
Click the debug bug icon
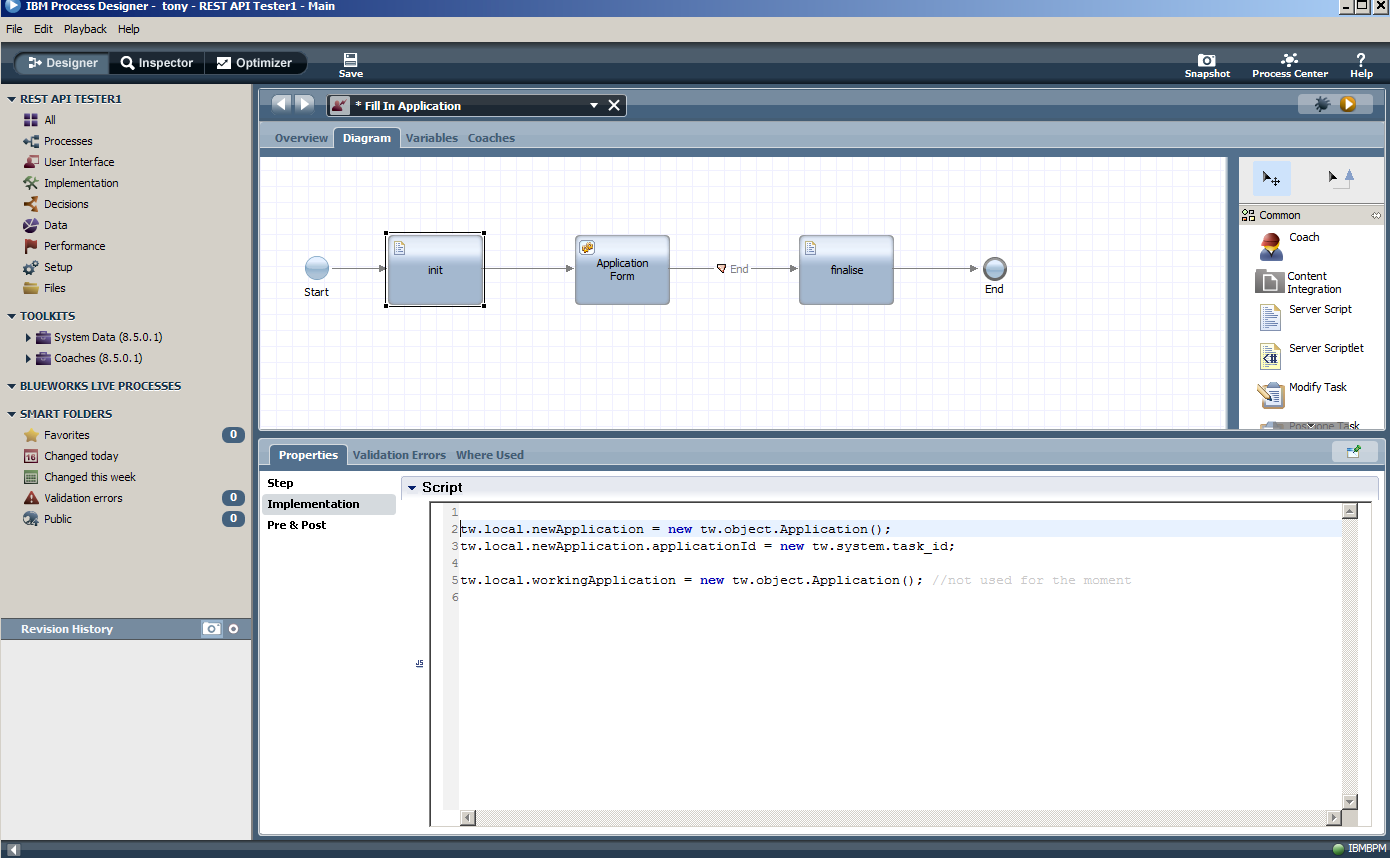point(1322,104)
